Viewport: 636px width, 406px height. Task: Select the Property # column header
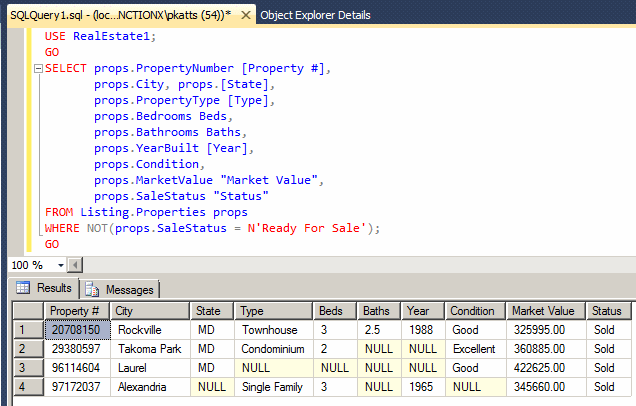point(77,311)
